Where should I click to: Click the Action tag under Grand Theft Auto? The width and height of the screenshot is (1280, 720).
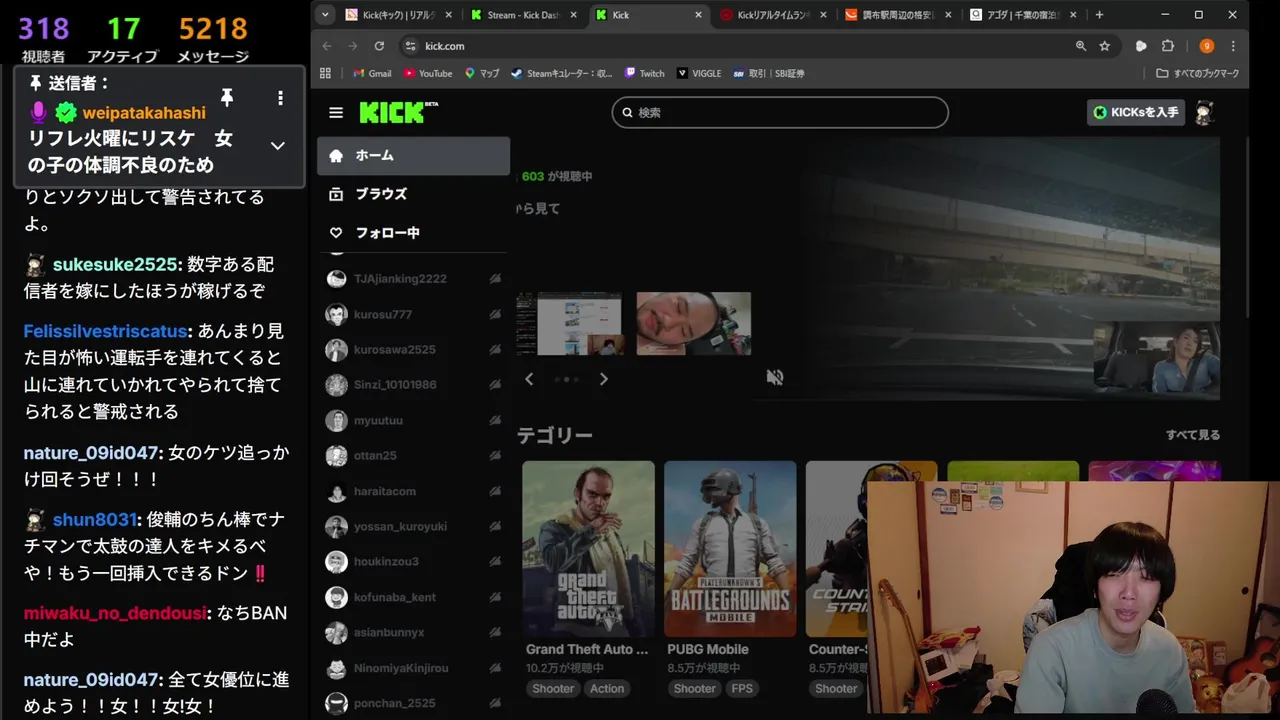point(607,688)
